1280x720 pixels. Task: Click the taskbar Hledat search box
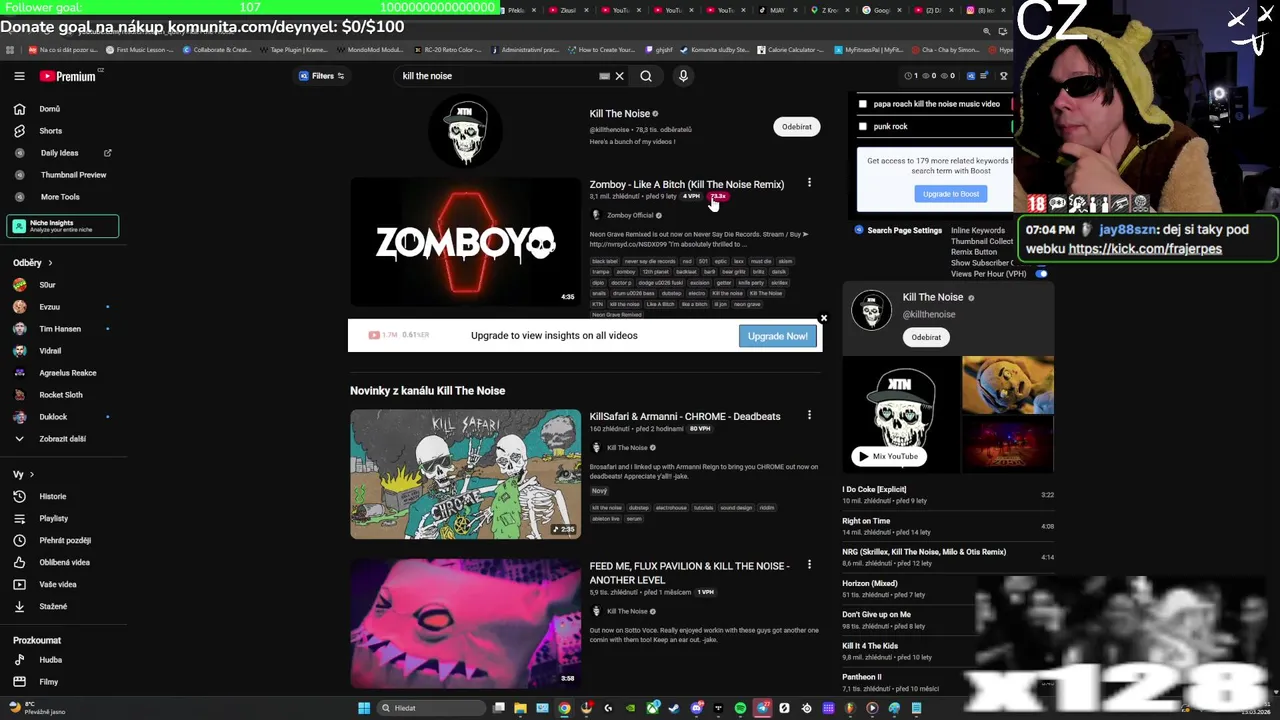[x=431, y=708]
